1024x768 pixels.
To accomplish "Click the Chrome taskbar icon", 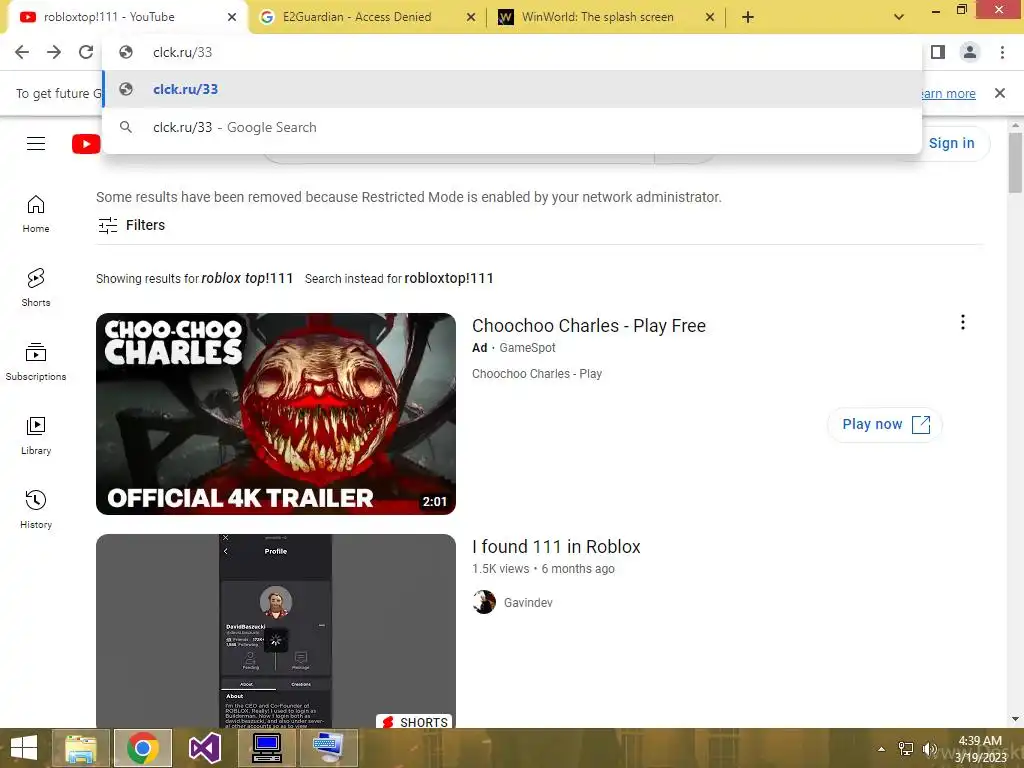I will 143,748.
